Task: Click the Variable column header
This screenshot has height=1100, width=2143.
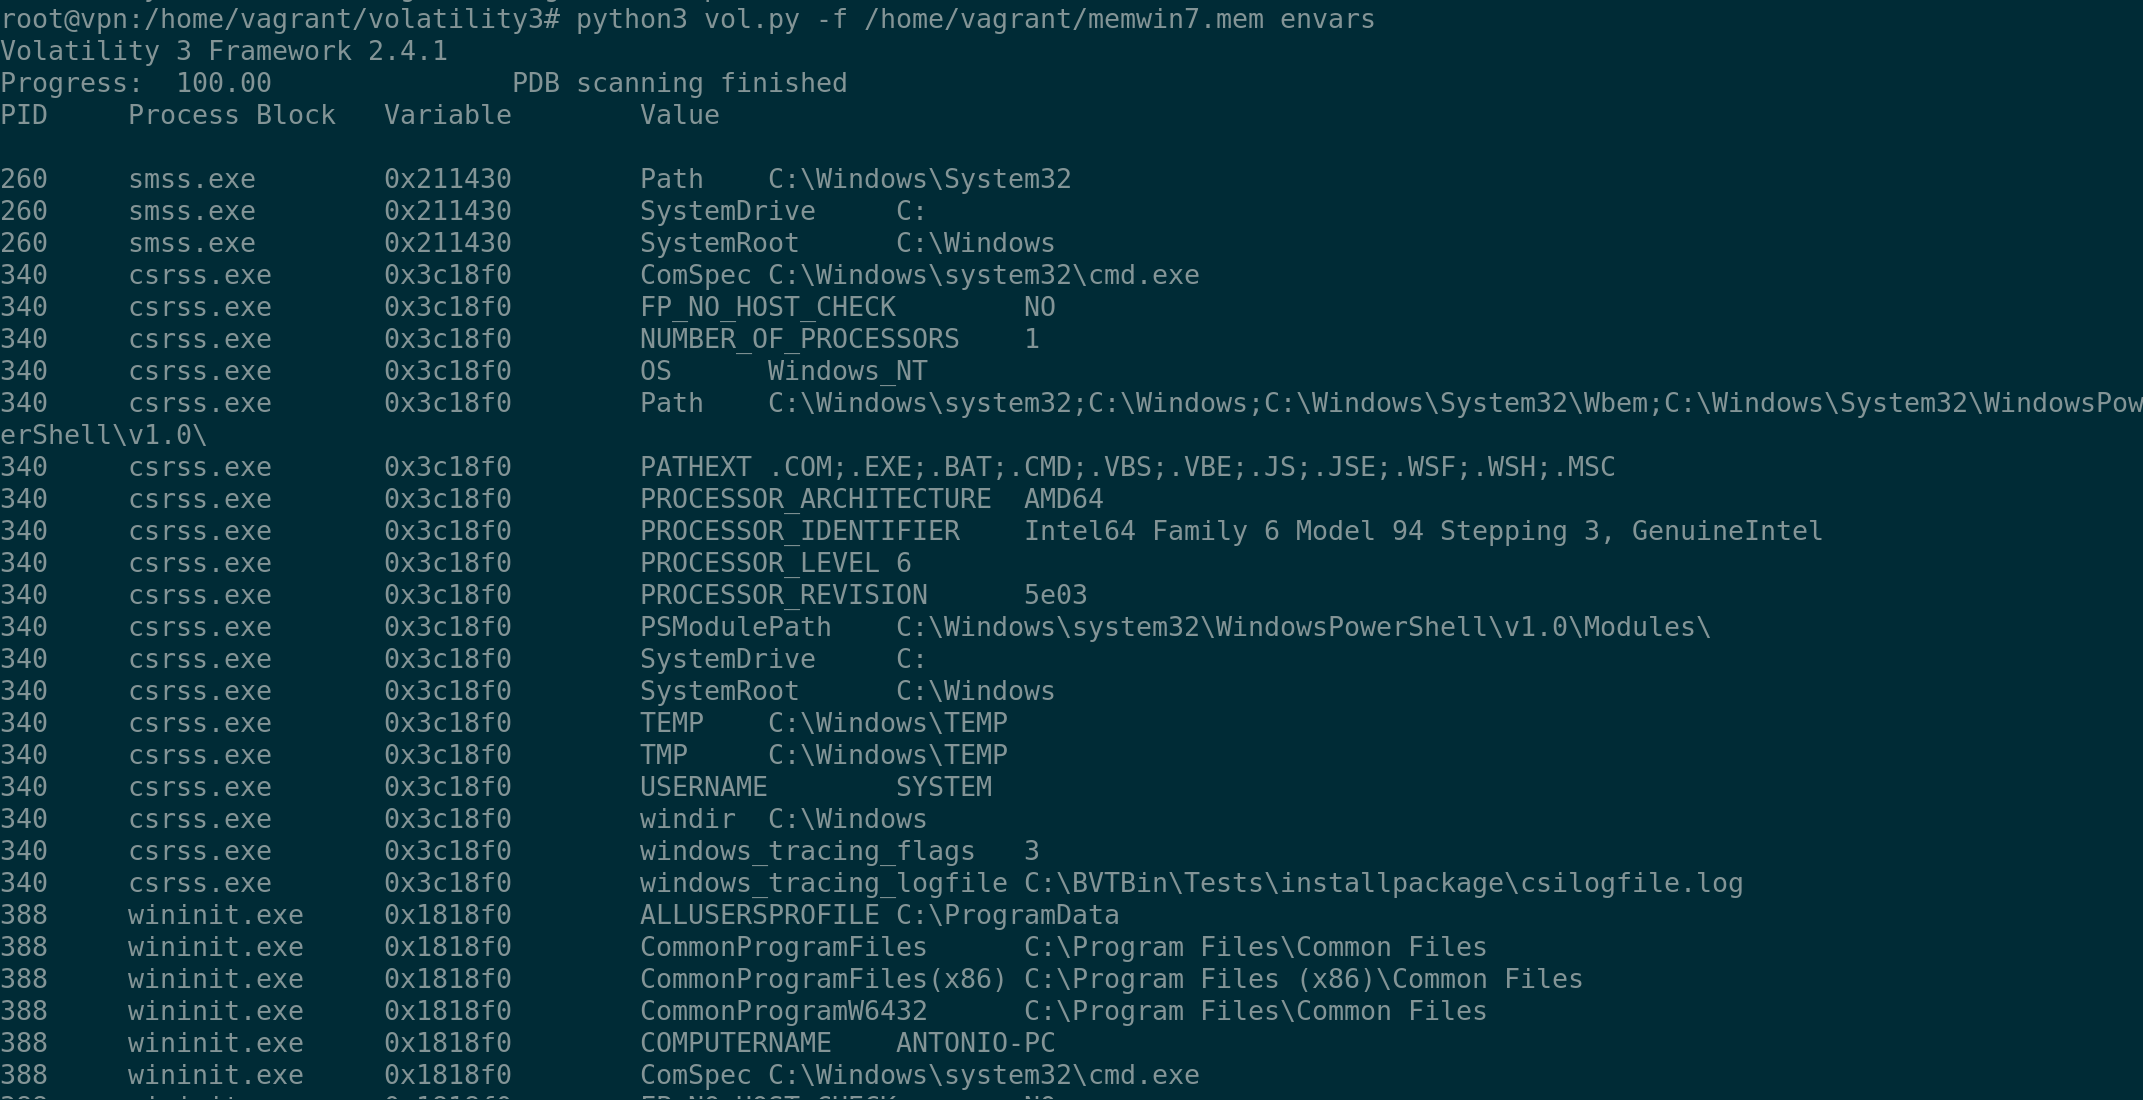Action: 447,115
